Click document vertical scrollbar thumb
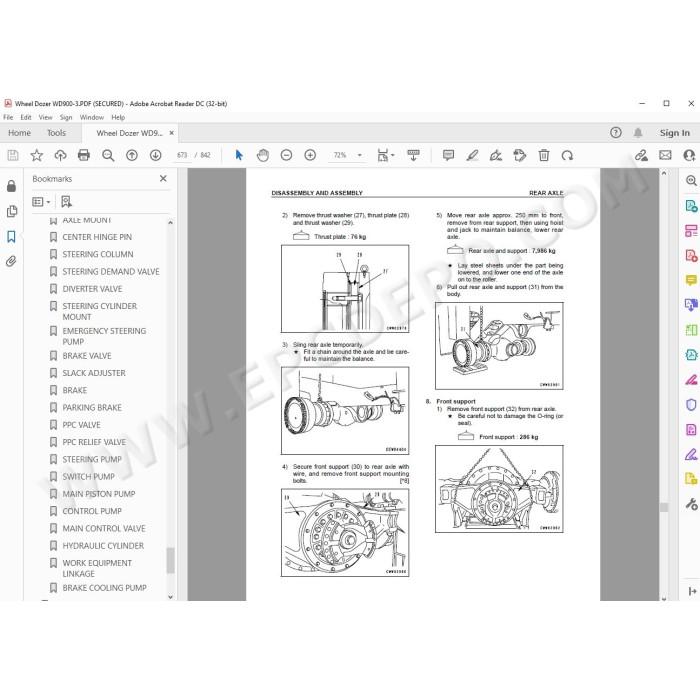Screen dimensions: 700x700 pyautogui.click(x=664, y=507)
